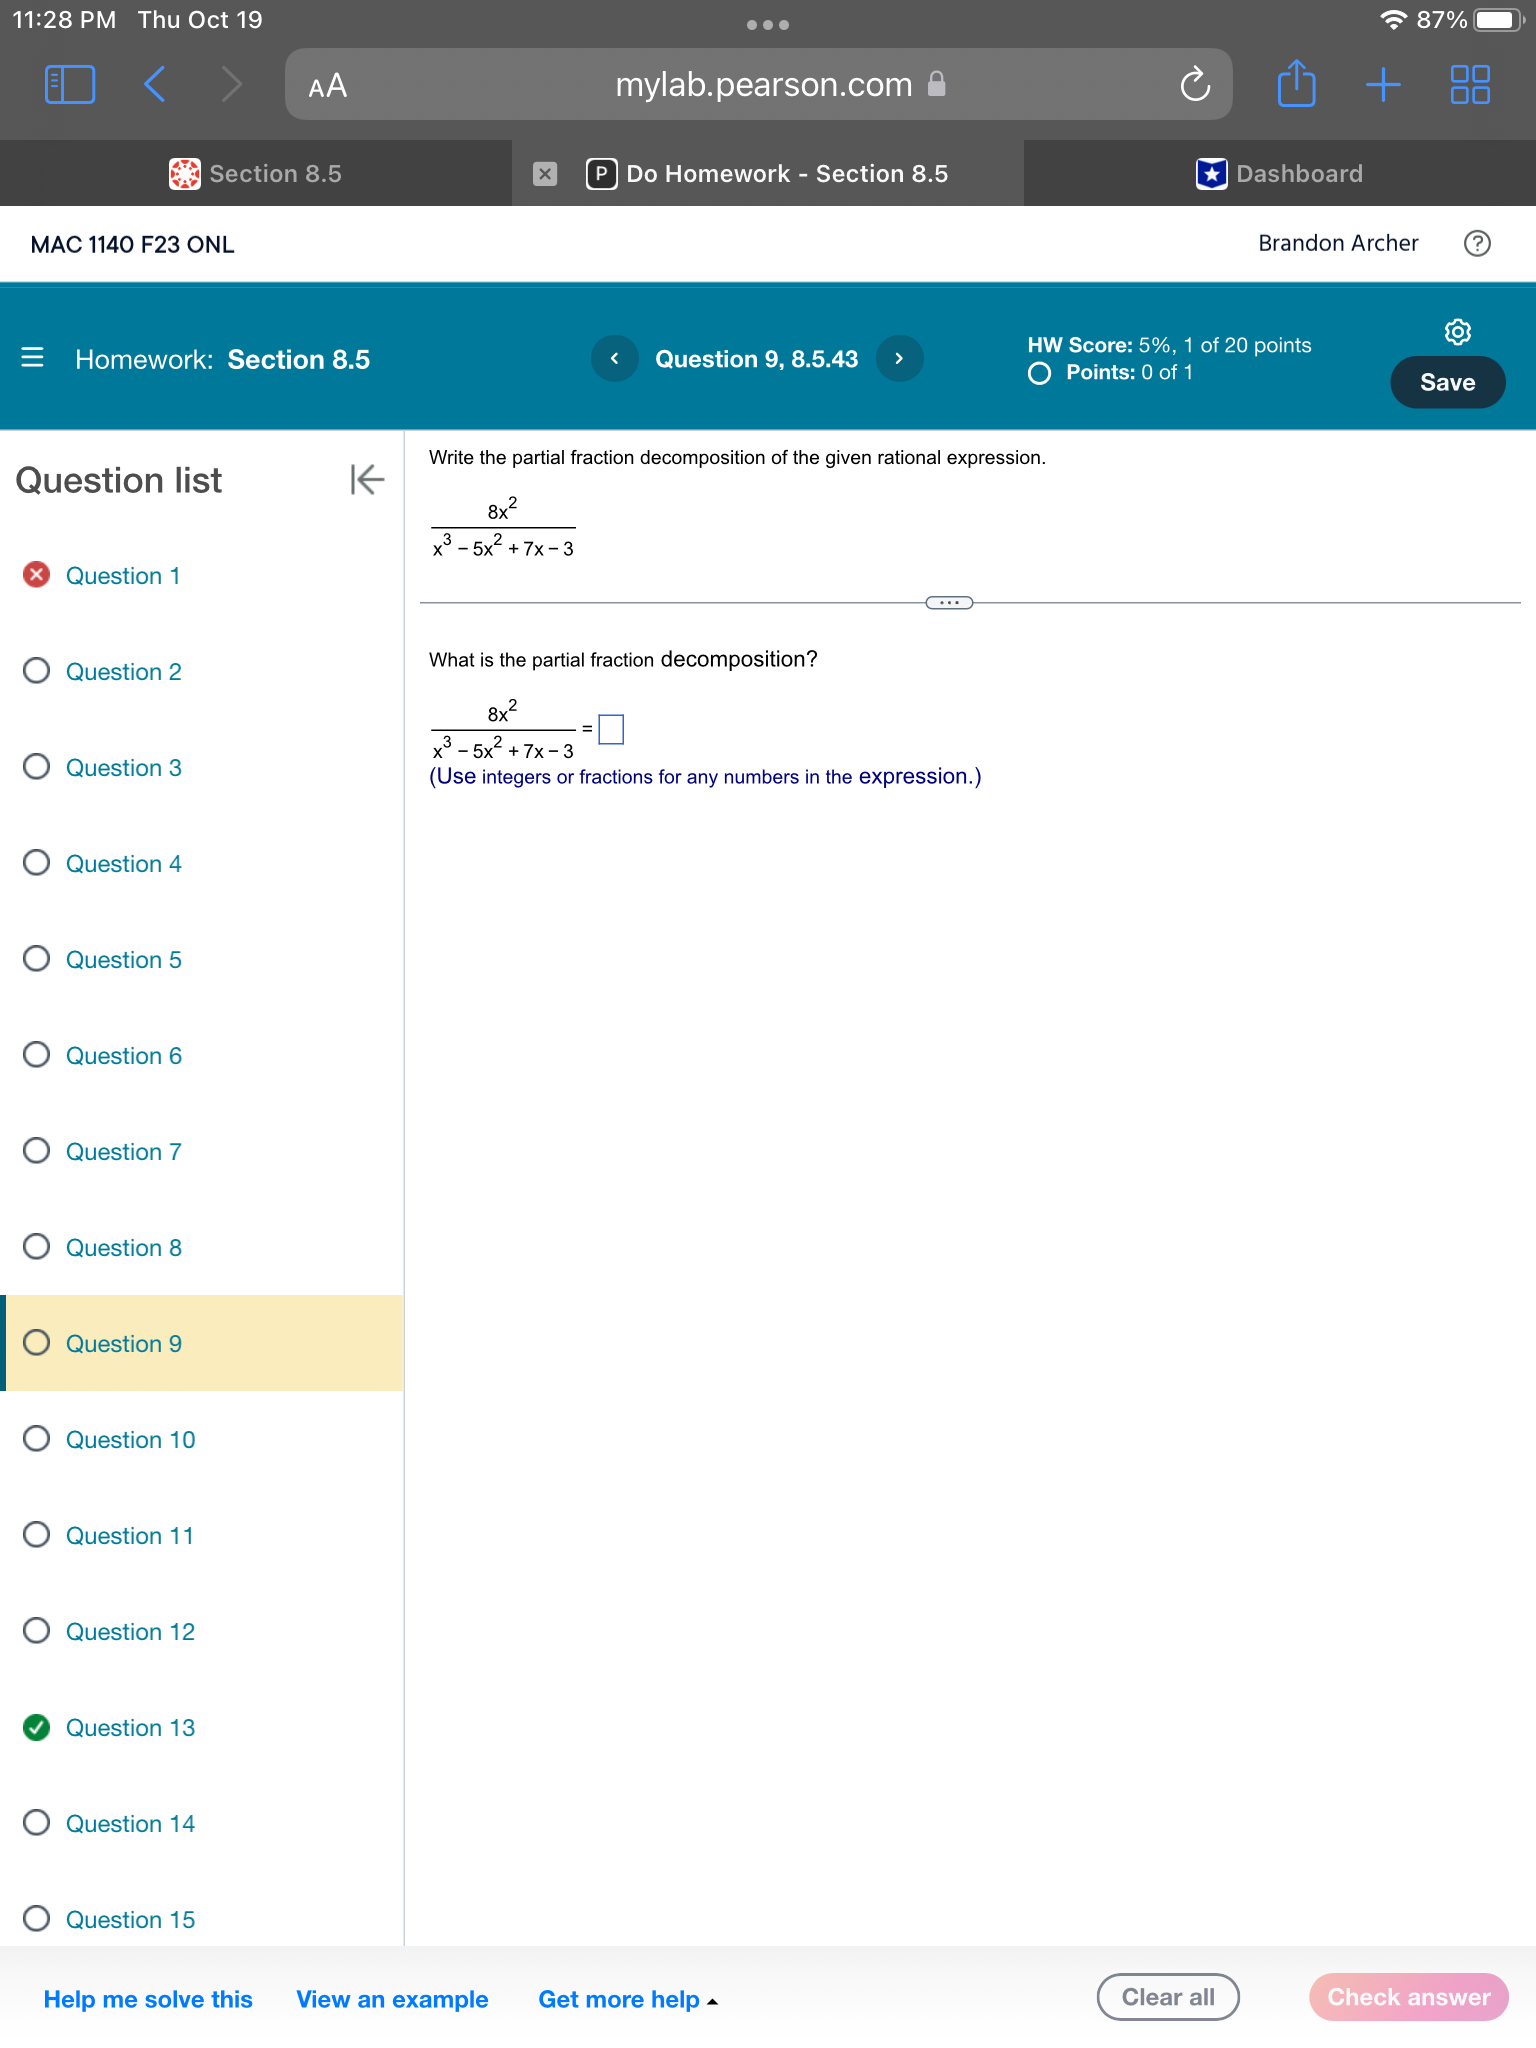1536x2048 pixels.
Task: Tap the browser forward arrow
Action: pos(231,85)
